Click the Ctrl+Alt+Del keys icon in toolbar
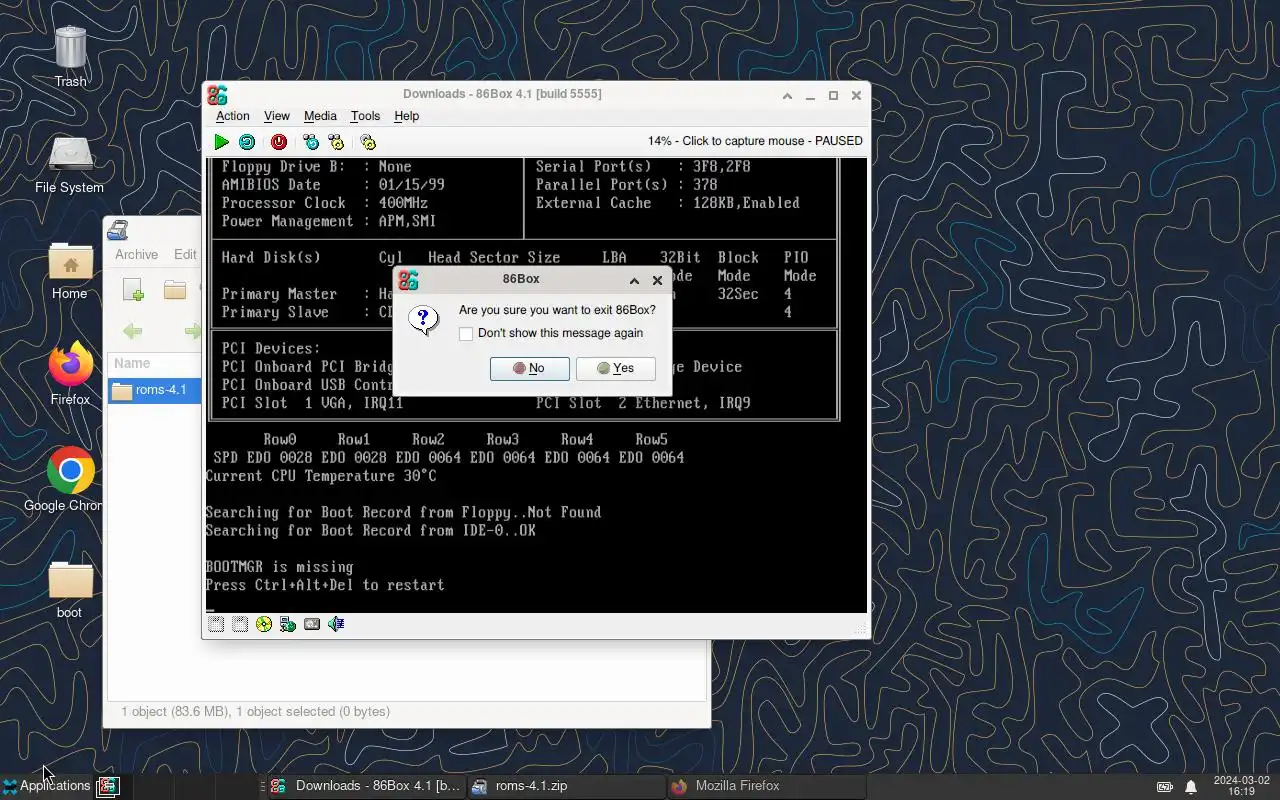Viewport: 1280px width, 800px height. click(x=311, y=142)
